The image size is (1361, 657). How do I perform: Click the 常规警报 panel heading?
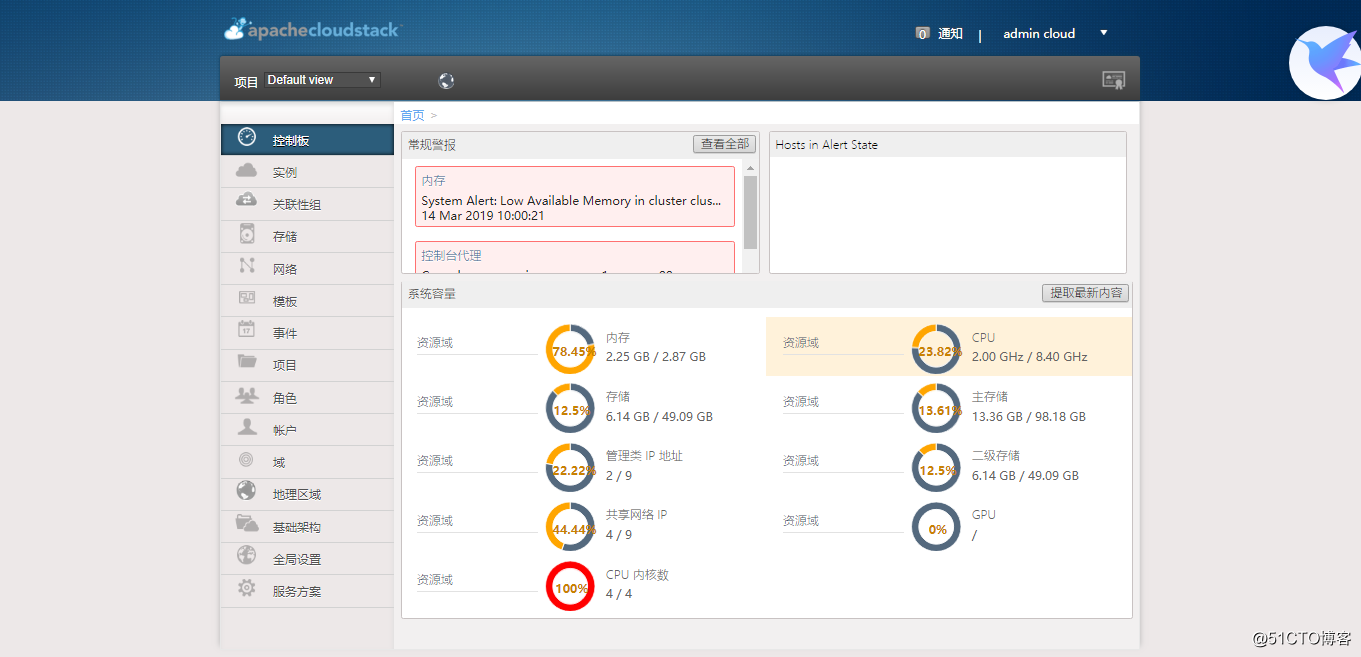tap(432, 145)
